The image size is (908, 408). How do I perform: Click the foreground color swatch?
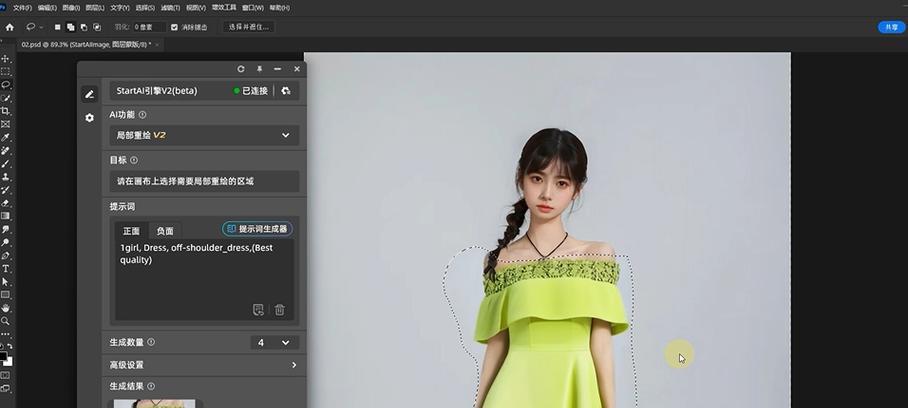coord(3,355)
